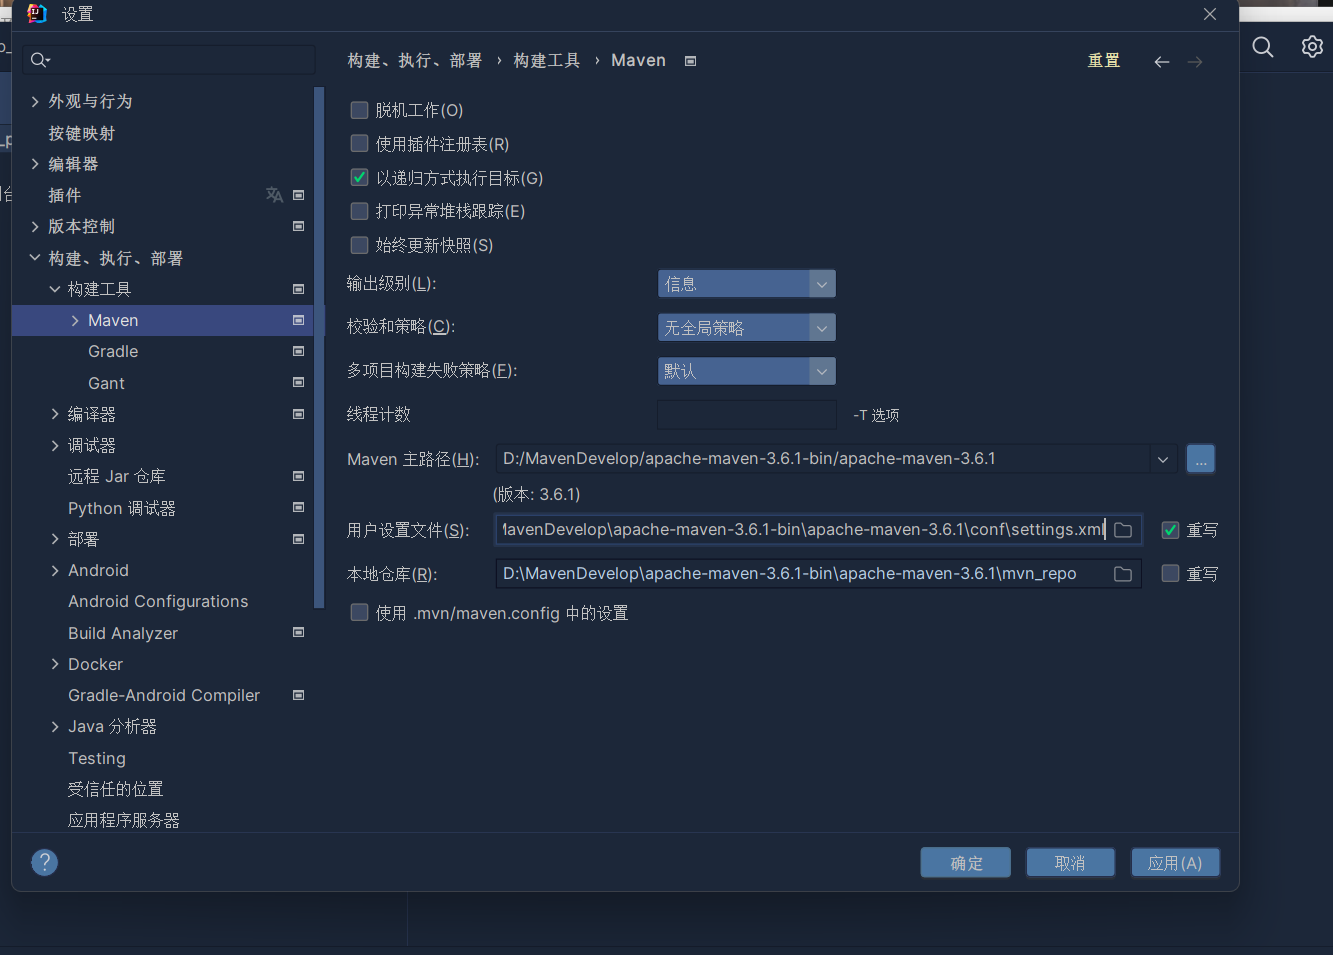Open help with the question mark icon
This screenshot has width=1333, height=955.
[x=45, y=862]
